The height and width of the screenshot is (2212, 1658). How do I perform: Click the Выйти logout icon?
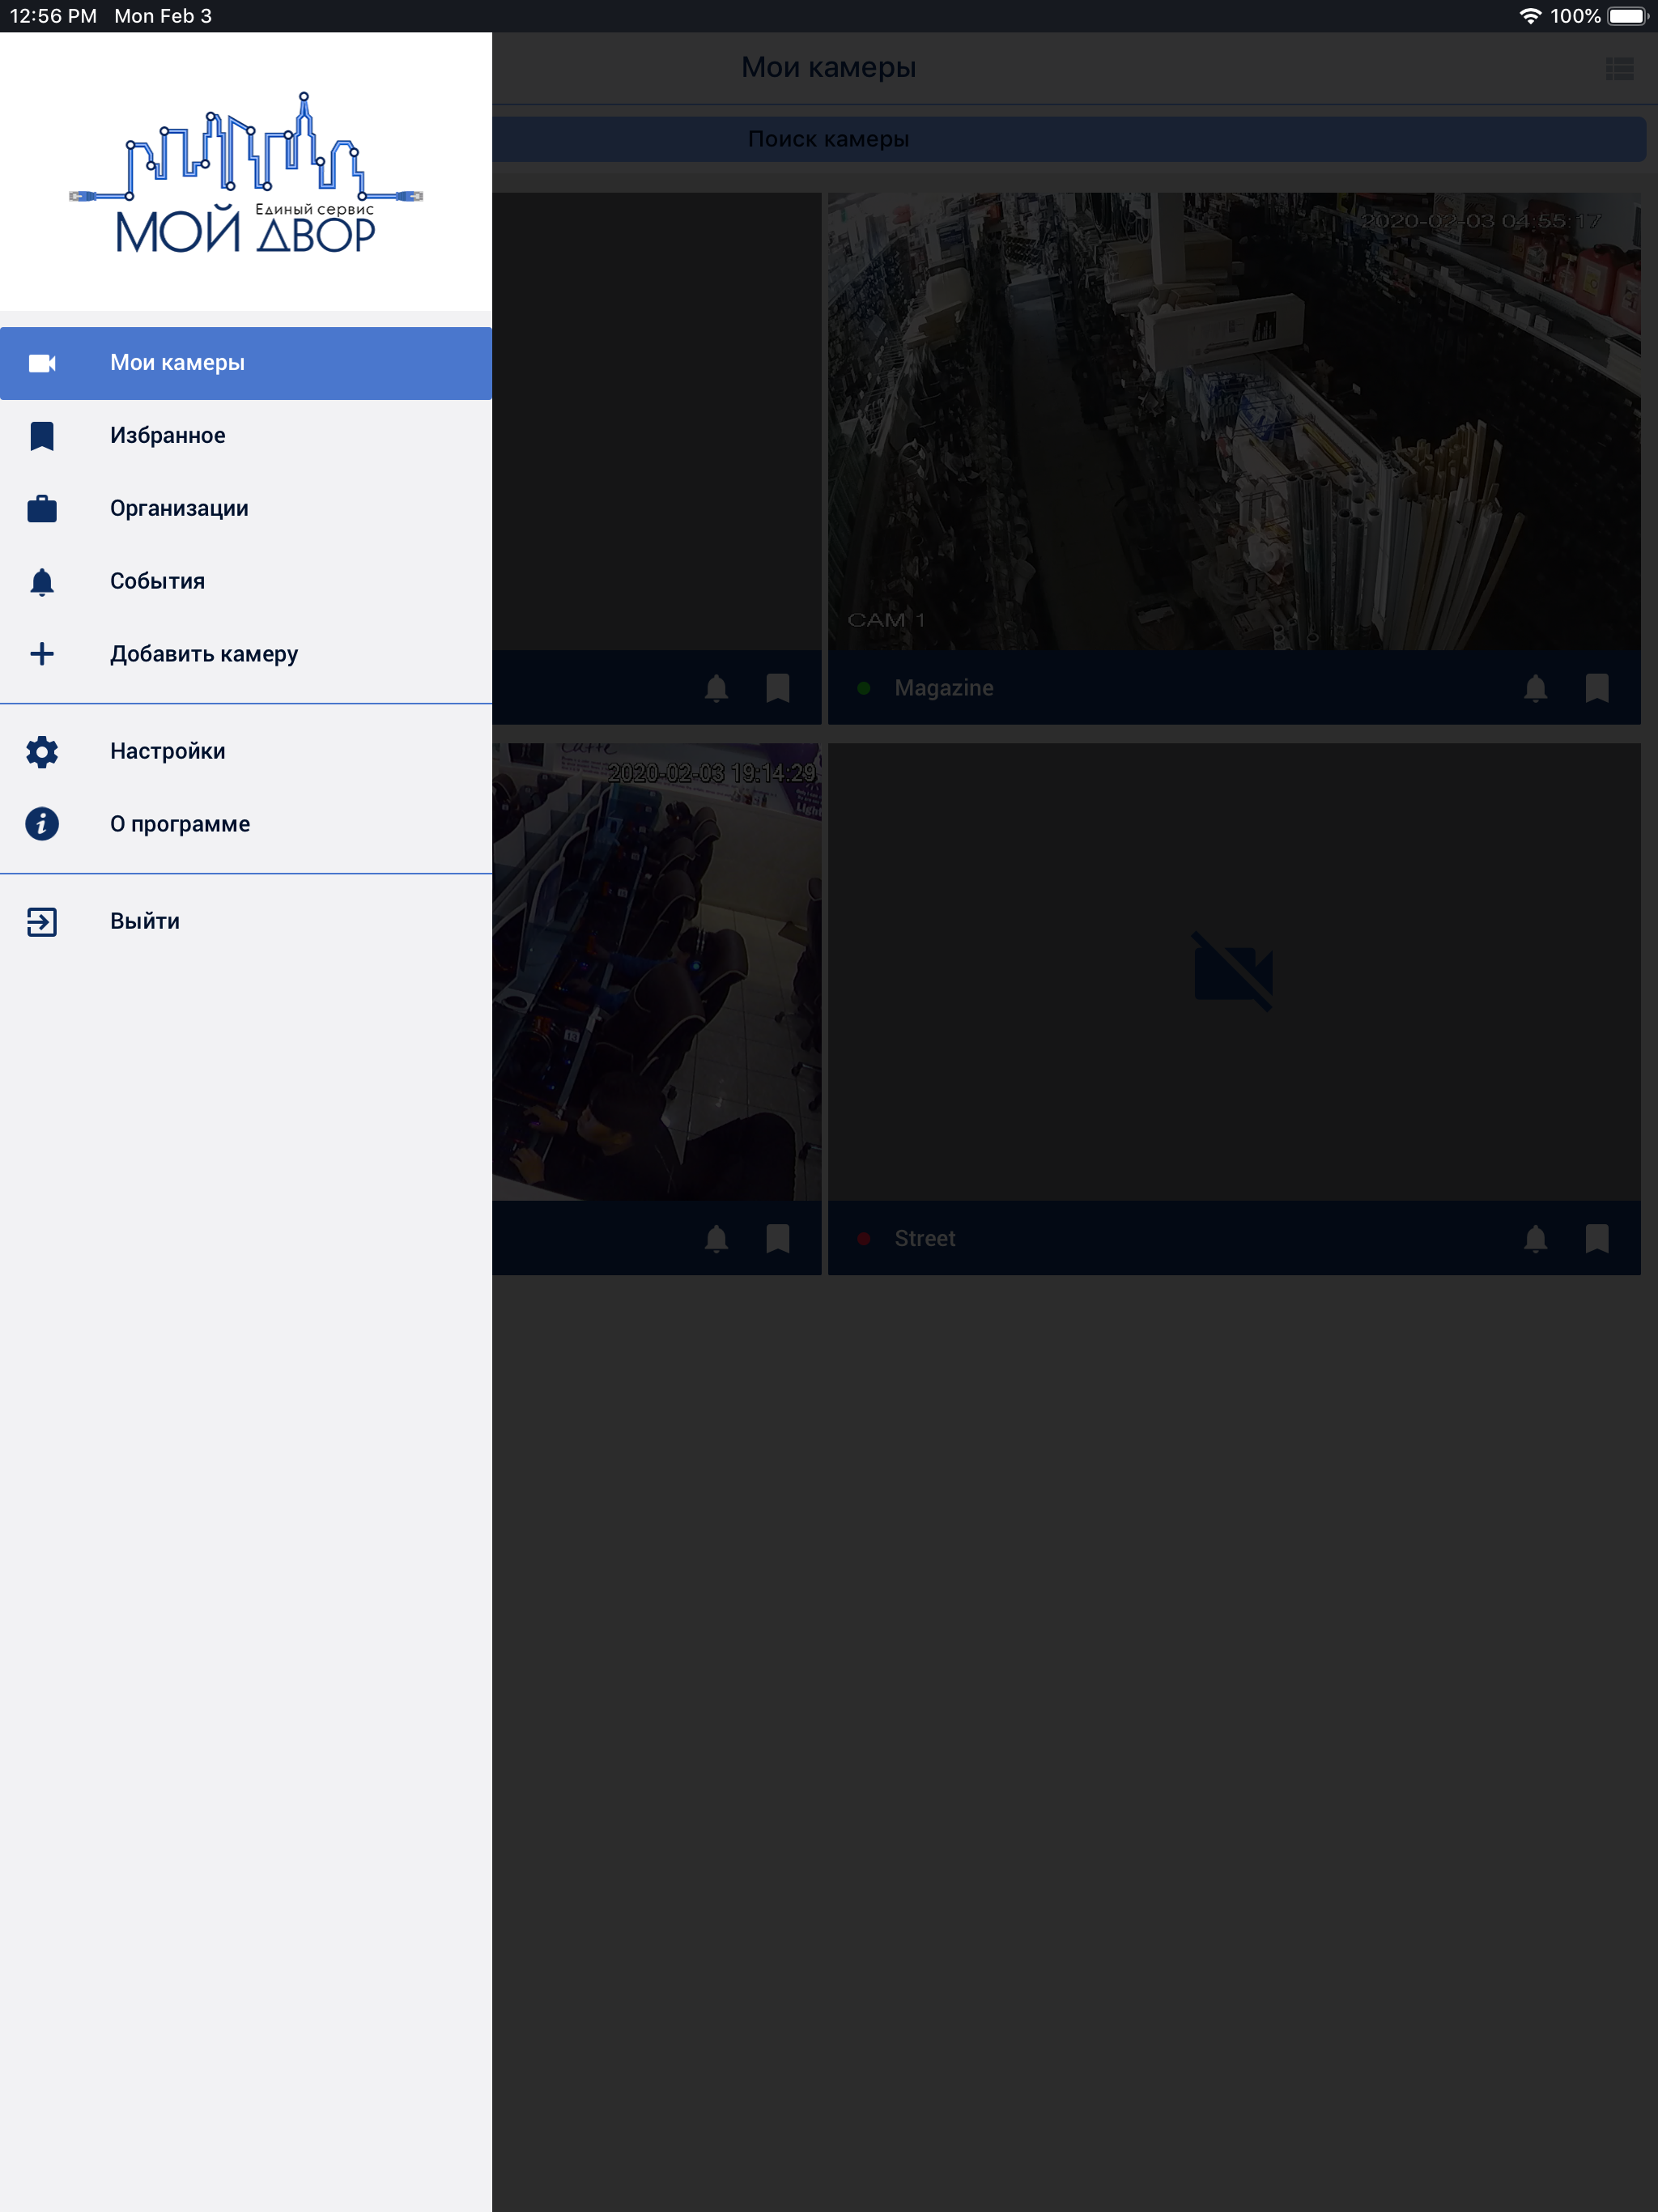pyautogui.click(x=42, y=922)
